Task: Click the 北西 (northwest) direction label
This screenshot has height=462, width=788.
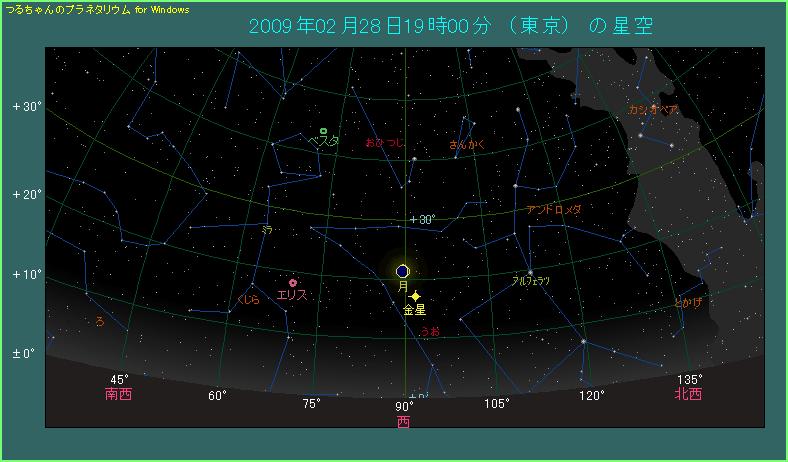Action: [688, 394]
